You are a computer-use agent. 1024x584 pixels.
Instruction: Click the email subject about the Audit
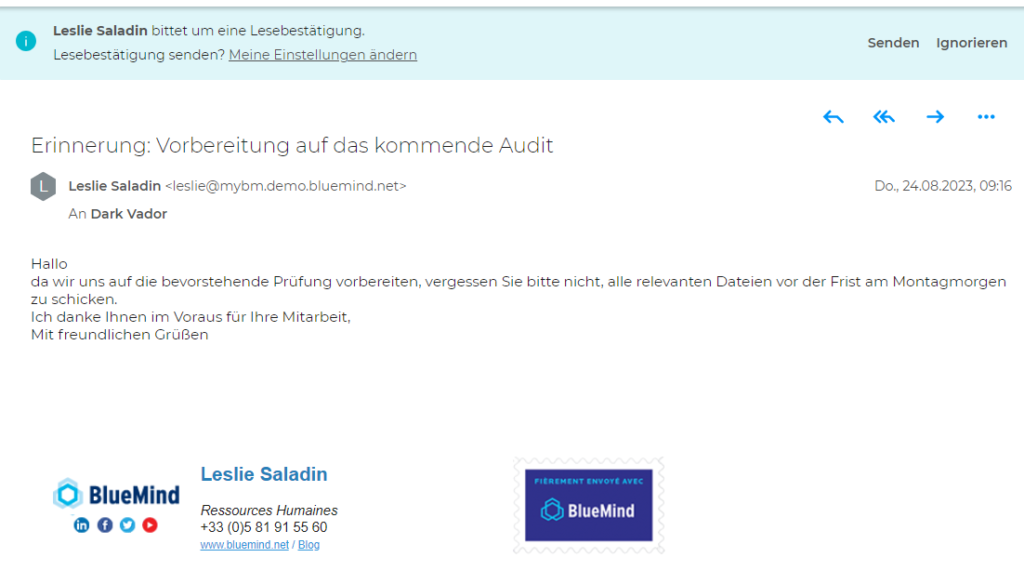click(292, 146)
